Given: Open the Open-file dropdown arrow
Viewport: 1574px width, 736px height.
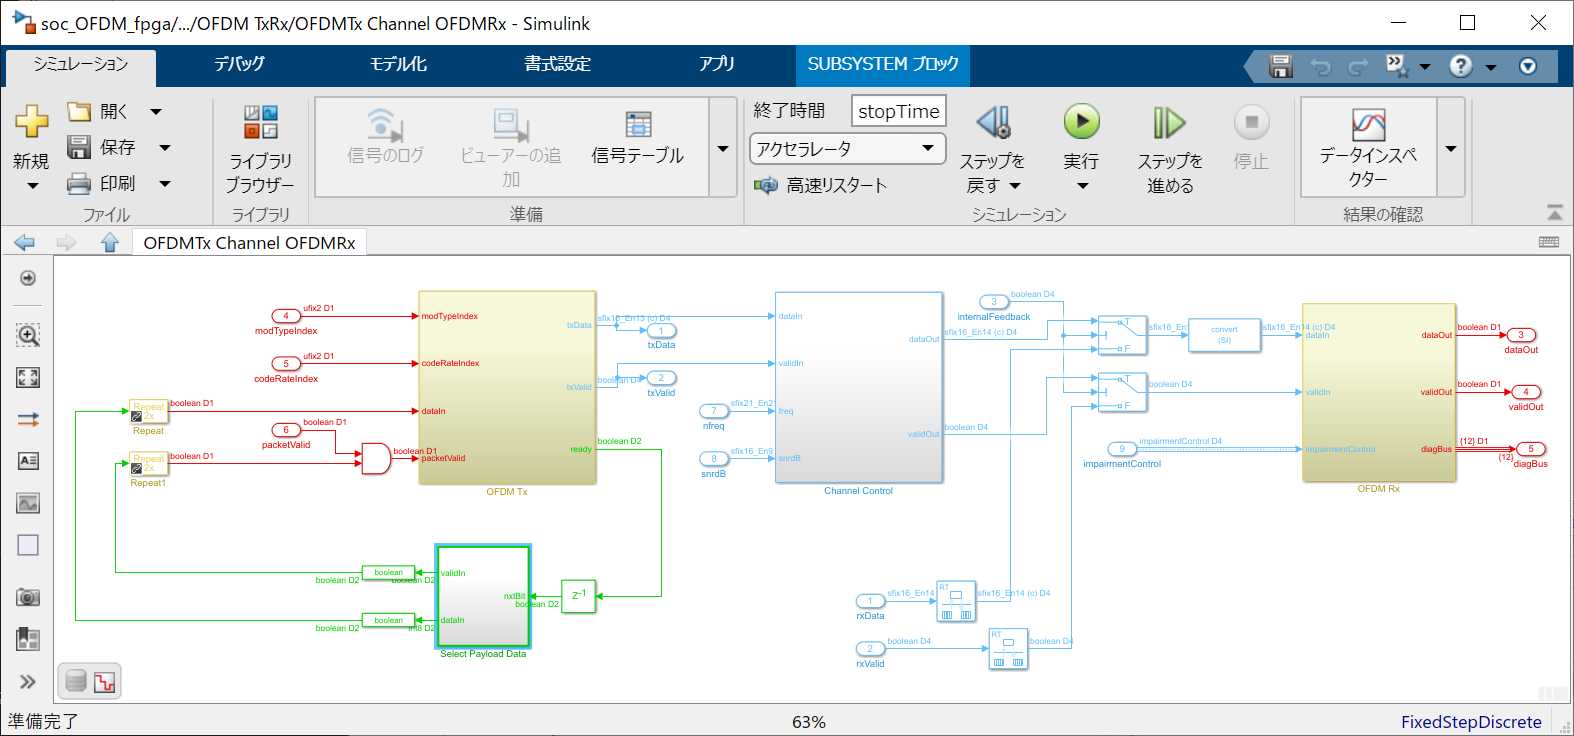Looking at the screenshot, I should pos(156,112).
